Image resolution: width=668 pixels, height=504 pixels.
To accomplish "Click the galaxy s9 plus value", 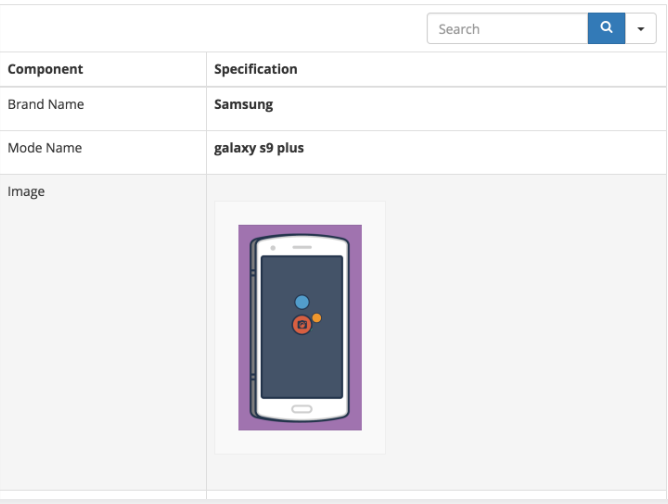I will [x=259, y=148].
